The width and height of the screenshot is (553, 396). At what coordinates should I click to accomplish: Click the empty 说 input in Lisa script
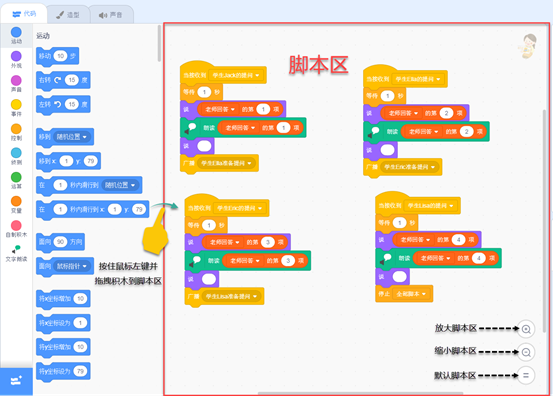tap(400, 276)
